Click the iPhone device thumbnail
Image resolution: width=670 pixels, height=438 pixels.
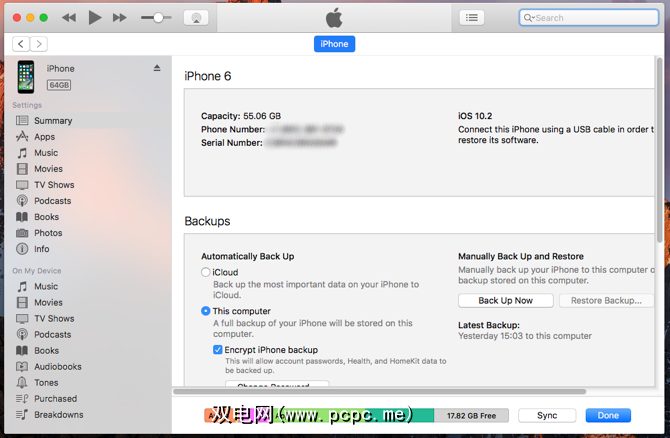(26, 77)
